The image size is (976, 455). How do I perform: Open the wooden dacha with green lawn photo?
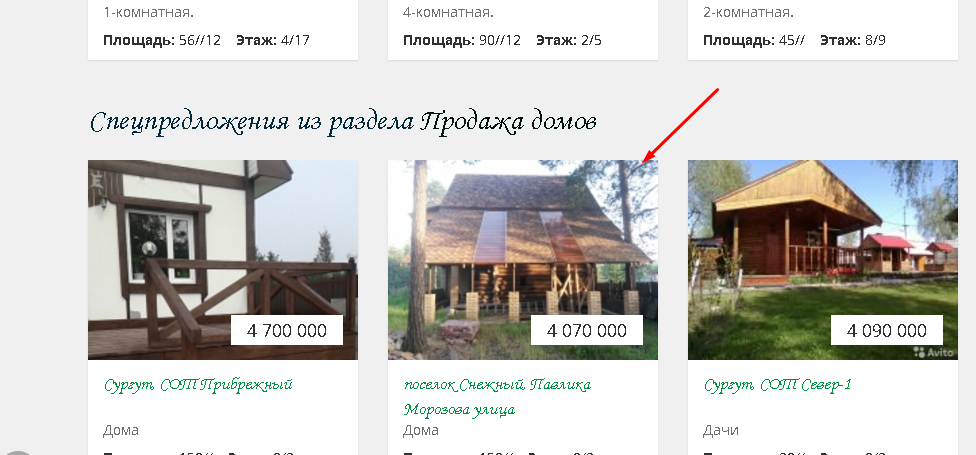coord(823,260)
